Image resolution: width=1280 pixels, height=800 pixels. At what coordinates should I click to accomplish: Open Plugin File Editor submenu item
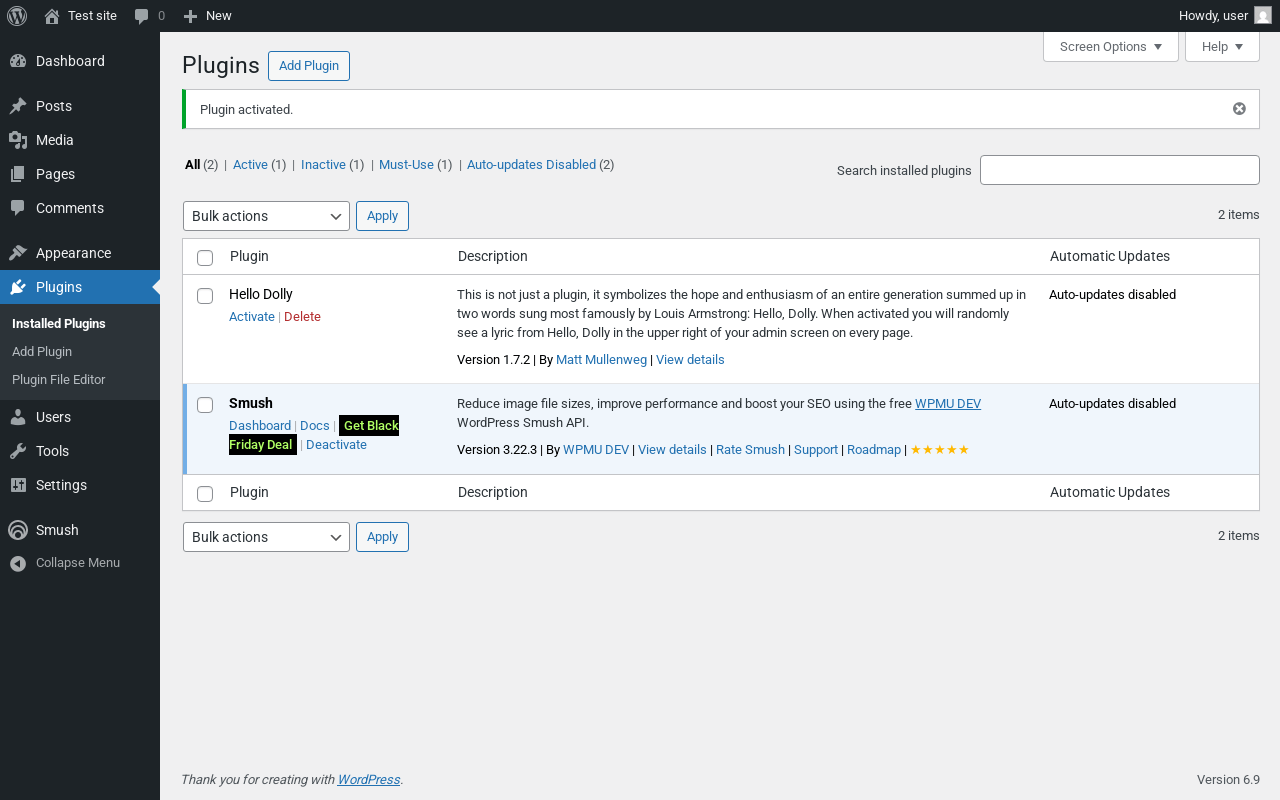coord(58,380)
